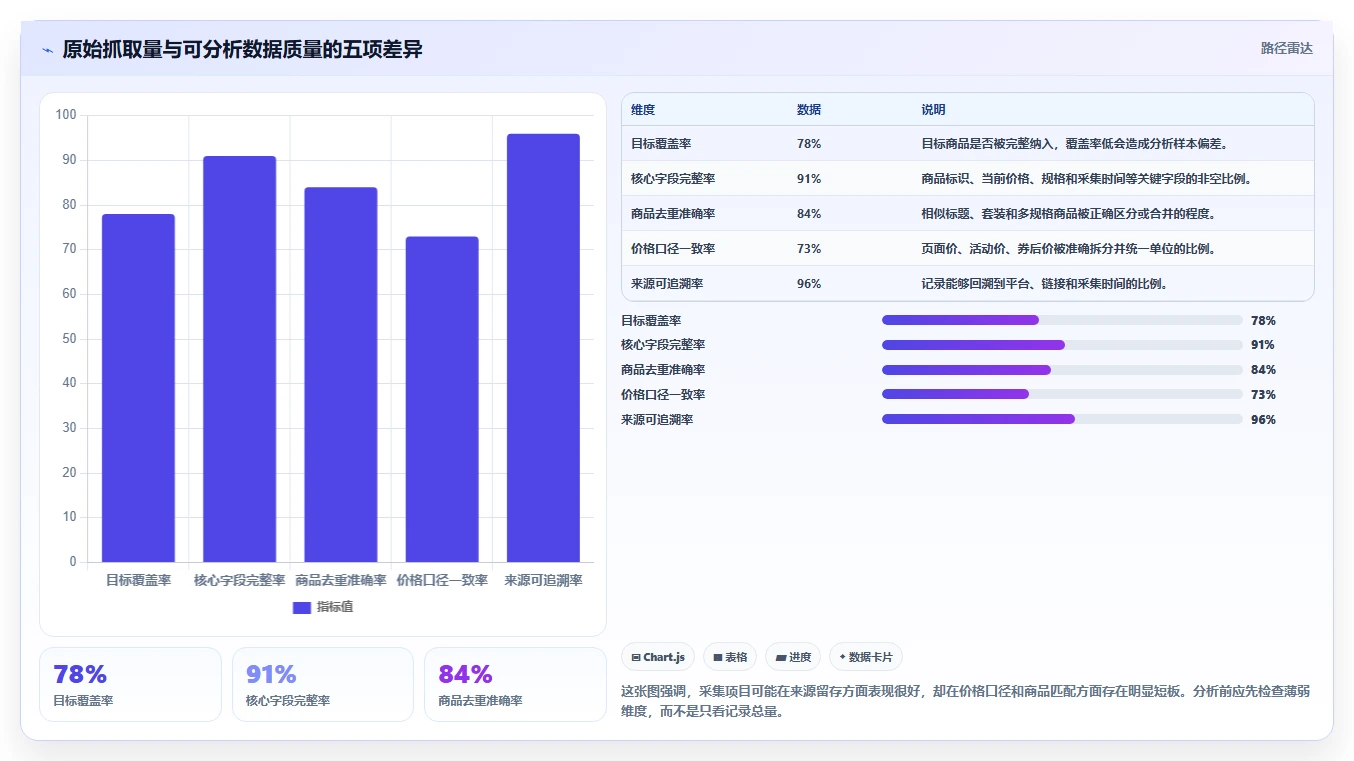Screen dimensions: 1354x761
Task: Click the 核心字段完整率 x-axis label under the chart
Action: tap(239, 580)
